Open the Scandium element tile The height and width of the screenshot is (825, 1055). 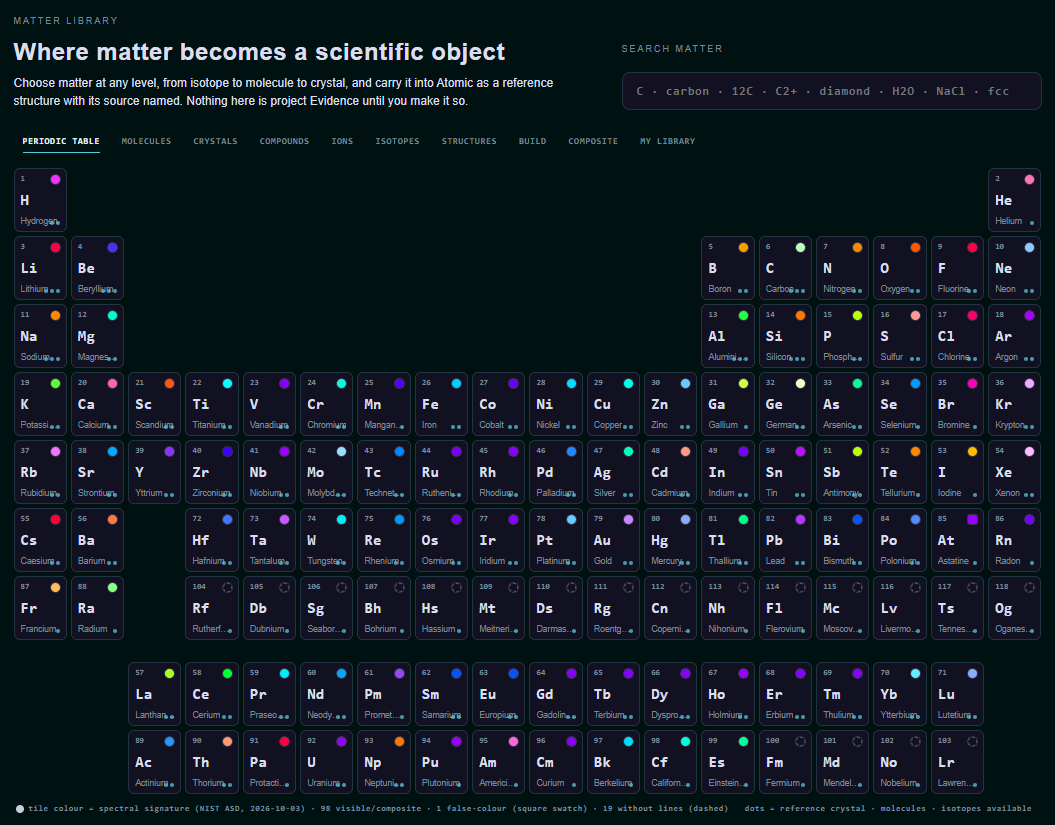[x=155, y=404]
